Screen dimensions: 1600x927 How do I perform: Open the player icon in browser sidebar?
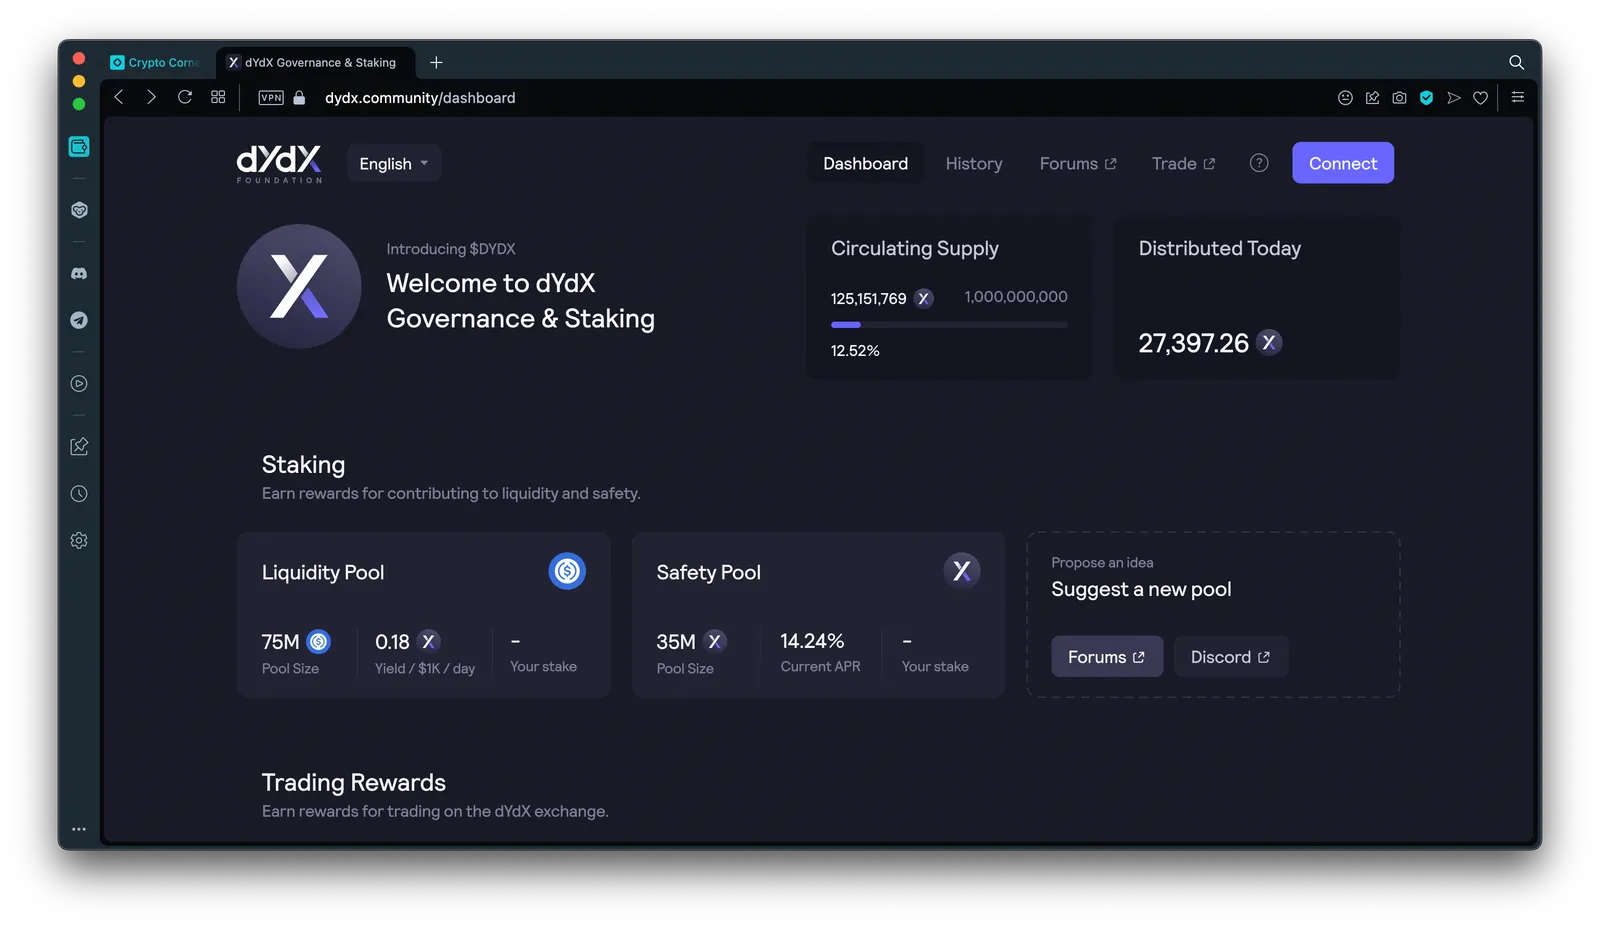[79, 383]
